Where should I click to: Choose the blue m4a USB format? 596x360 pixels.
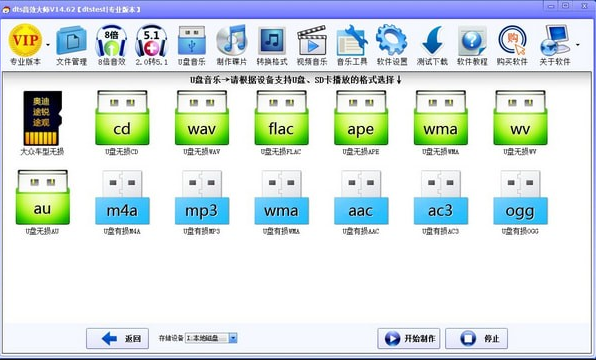(x=122, y=197)
